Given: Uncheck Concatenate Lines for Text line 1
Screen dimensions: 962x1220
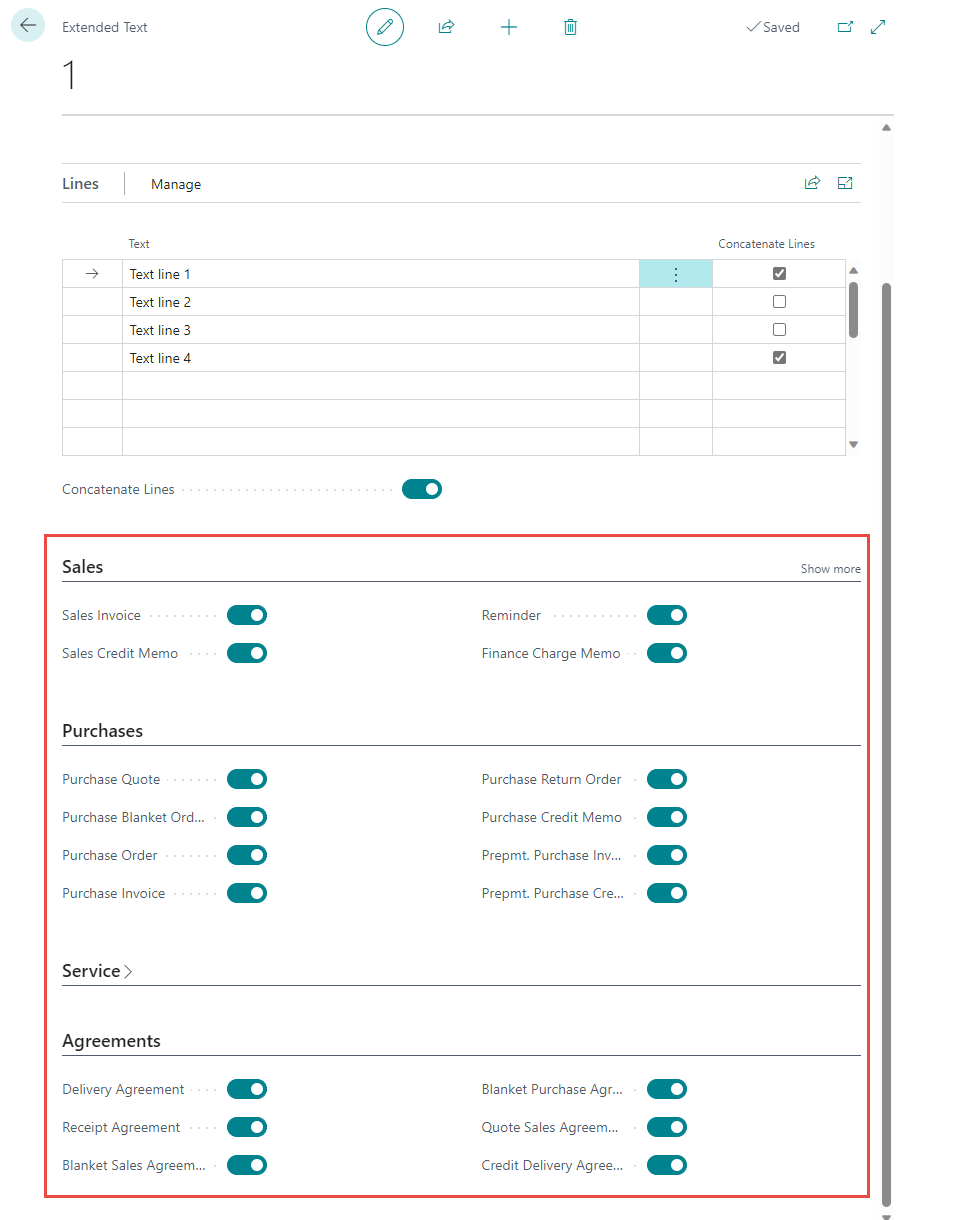Looking at the screenshot, I should pyautogui.click(x=779, y=274).
